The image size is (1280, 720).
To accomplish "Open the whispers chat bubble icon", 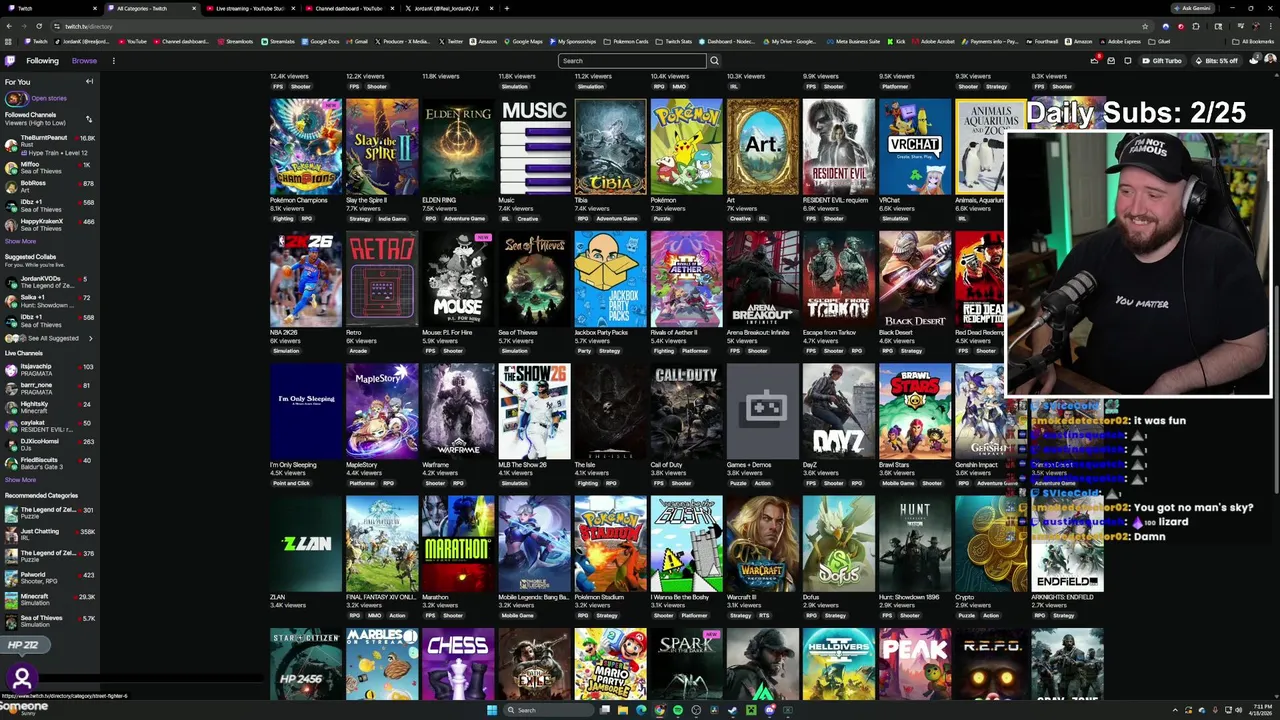I will (1128, 60).
